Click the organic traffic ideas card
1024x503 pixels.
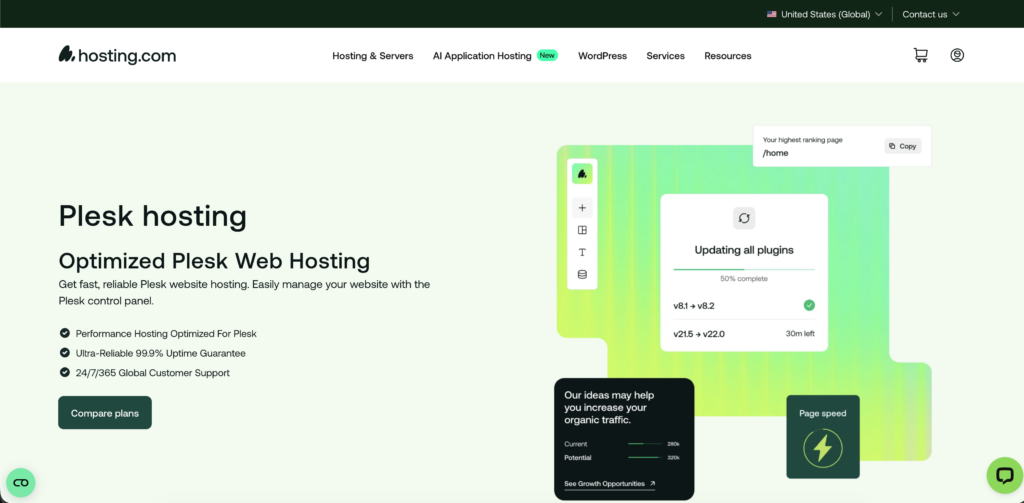tap(624, 439)
